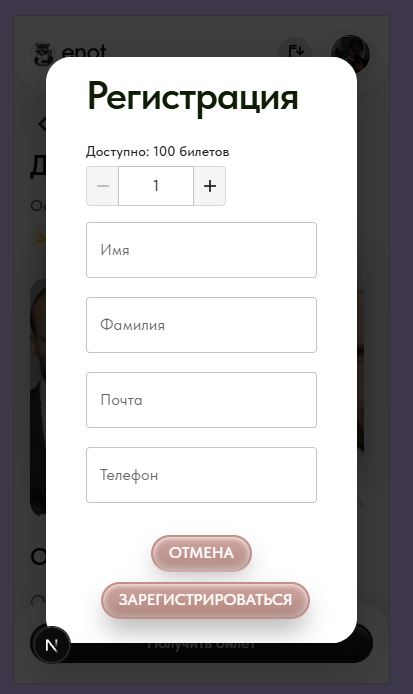This screenshot has height=694, width=413.
Task: Submit form via ЗАРЕГИСТРИРОВАТЬСЯ button
Action: click(205, 600)
